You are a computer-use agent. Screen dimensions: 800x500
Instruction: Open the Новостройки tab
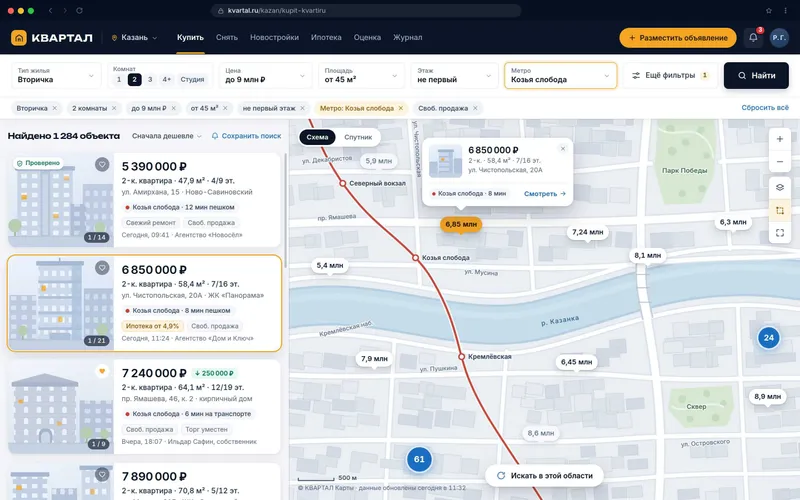tap(274, 37)
